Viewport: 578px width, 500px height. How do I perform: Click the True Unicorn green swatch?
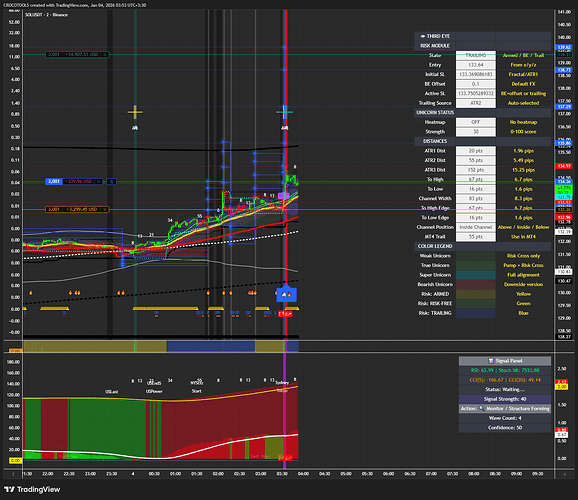476,265
